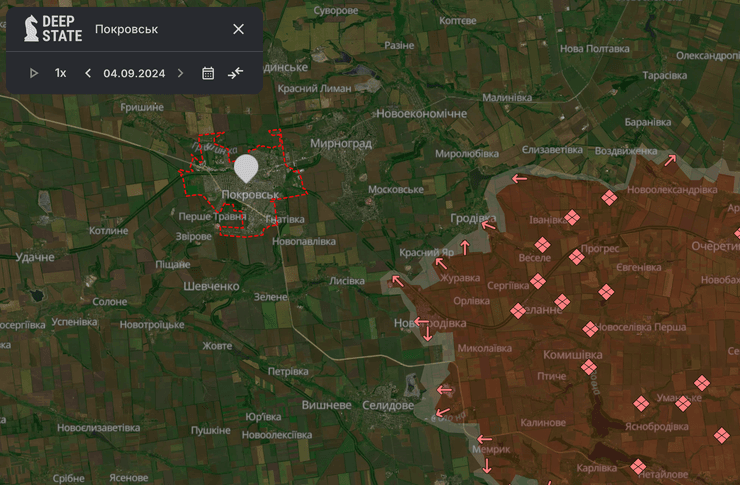Screen dimensions: 740x485
Task: Change the 1x playback speed
Action: coord(61,73)
